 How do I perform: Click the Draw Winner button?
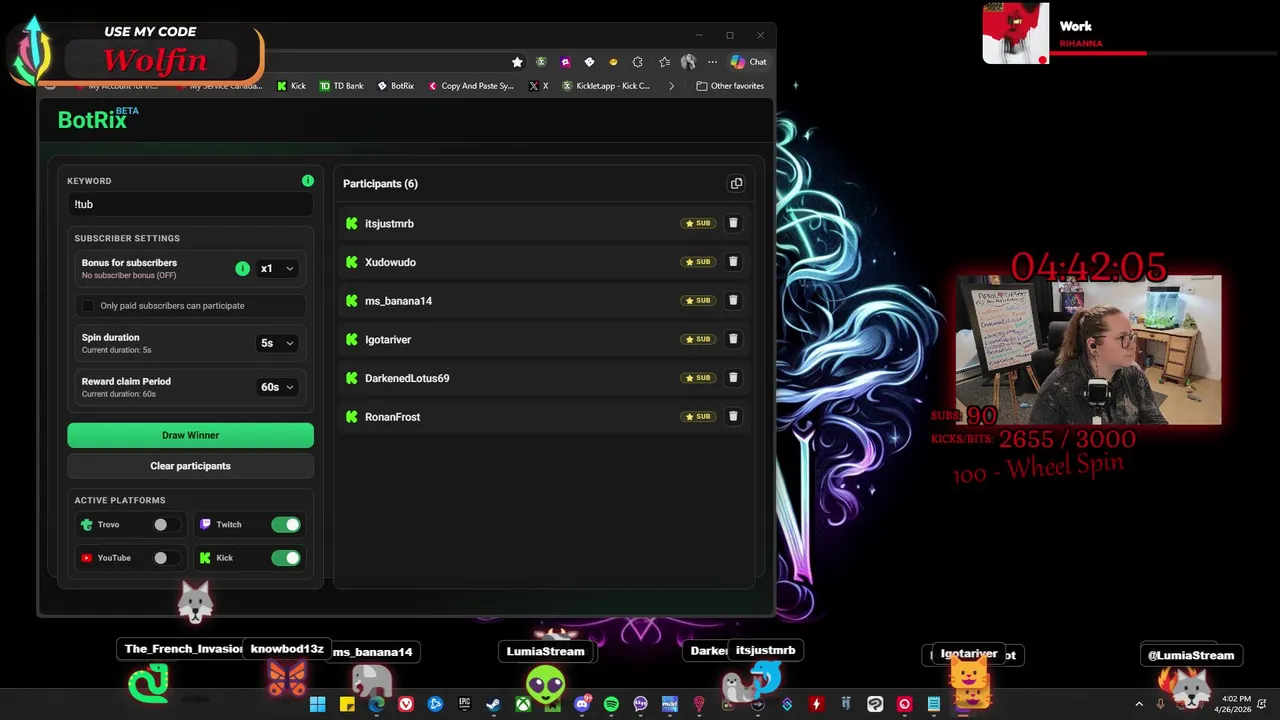190,435
